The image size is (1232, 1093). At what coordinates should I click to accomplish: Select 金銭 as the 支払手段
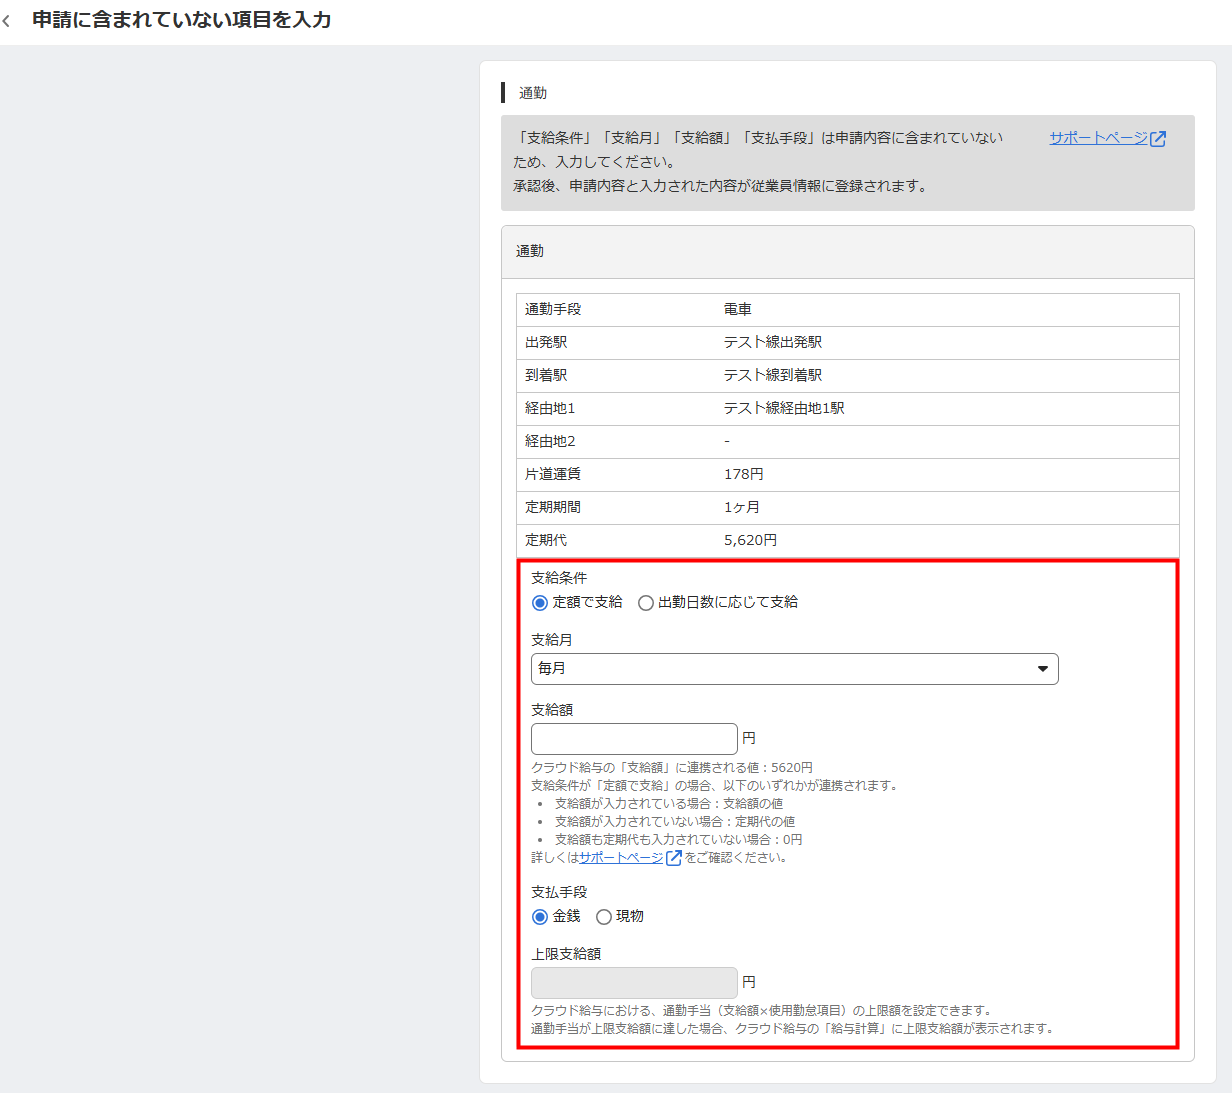click(x=540, y=917)
